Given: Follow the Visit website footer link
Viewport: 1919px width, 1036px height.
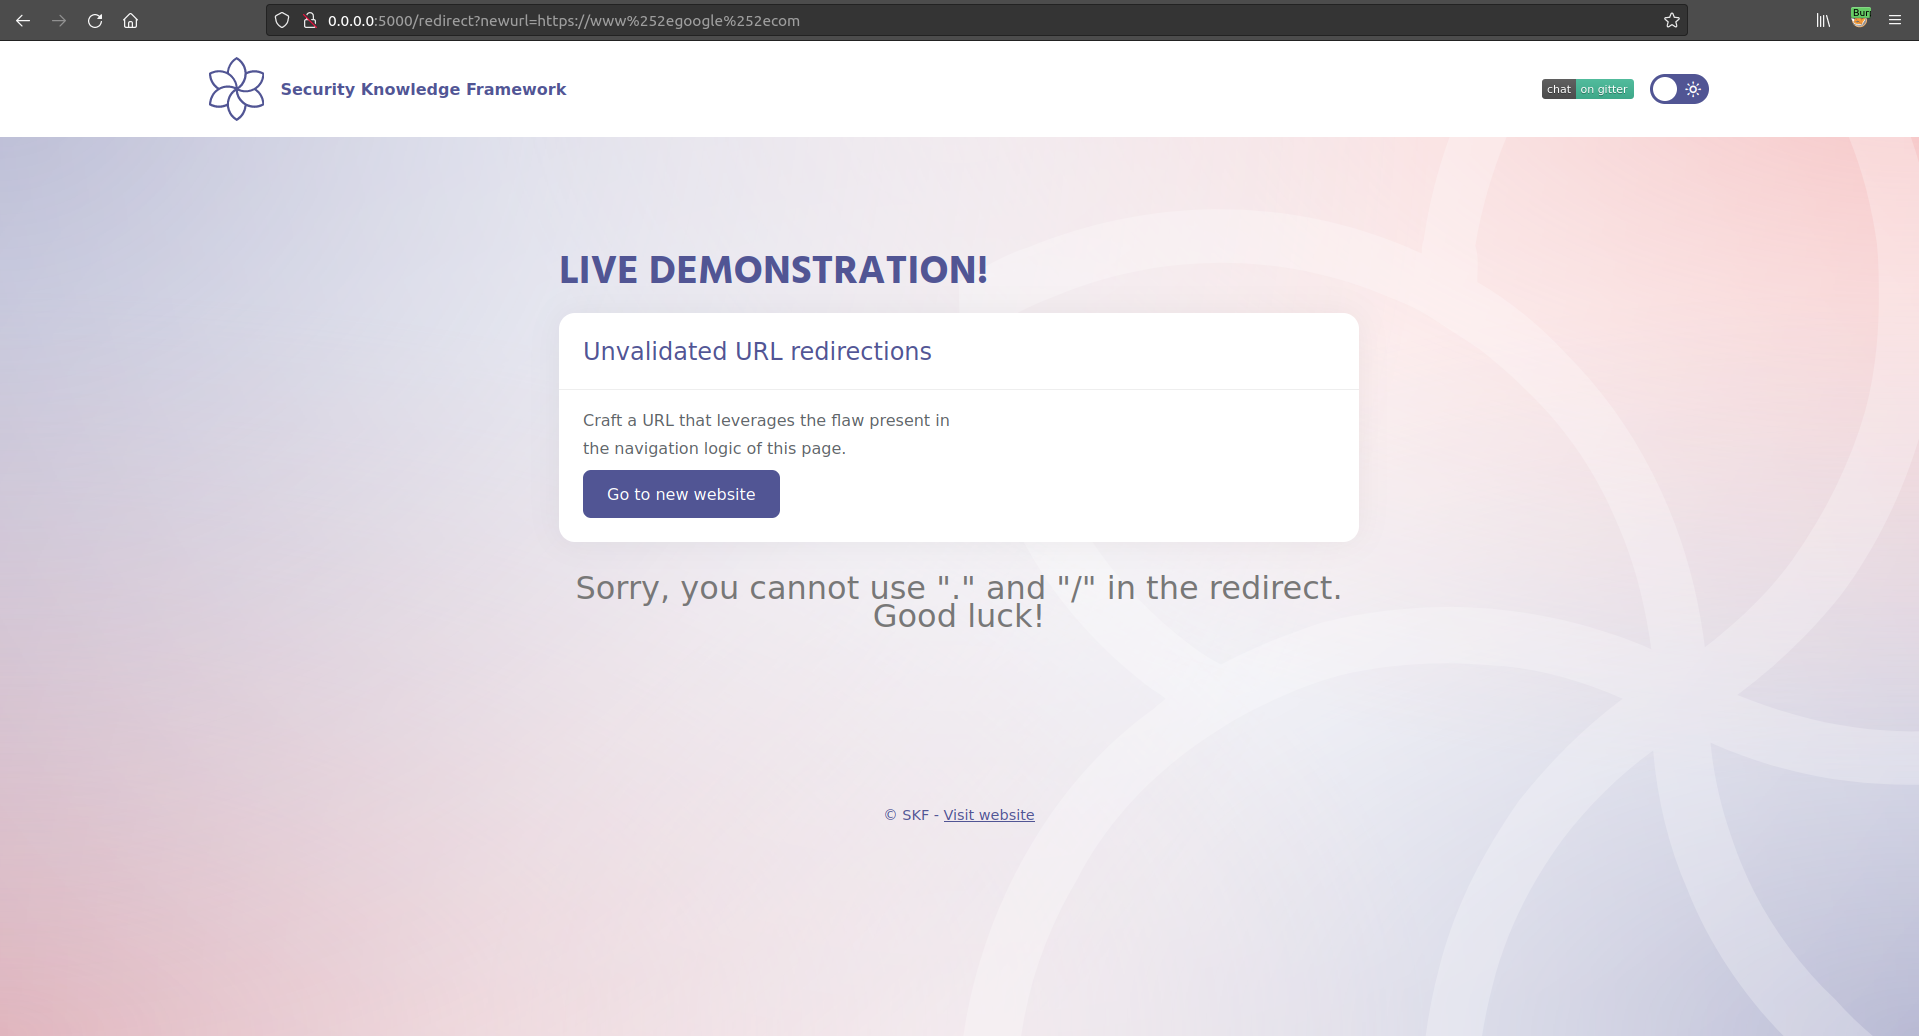Looking at the screenshot, I should pyautogui.click(x=989, y=815).
